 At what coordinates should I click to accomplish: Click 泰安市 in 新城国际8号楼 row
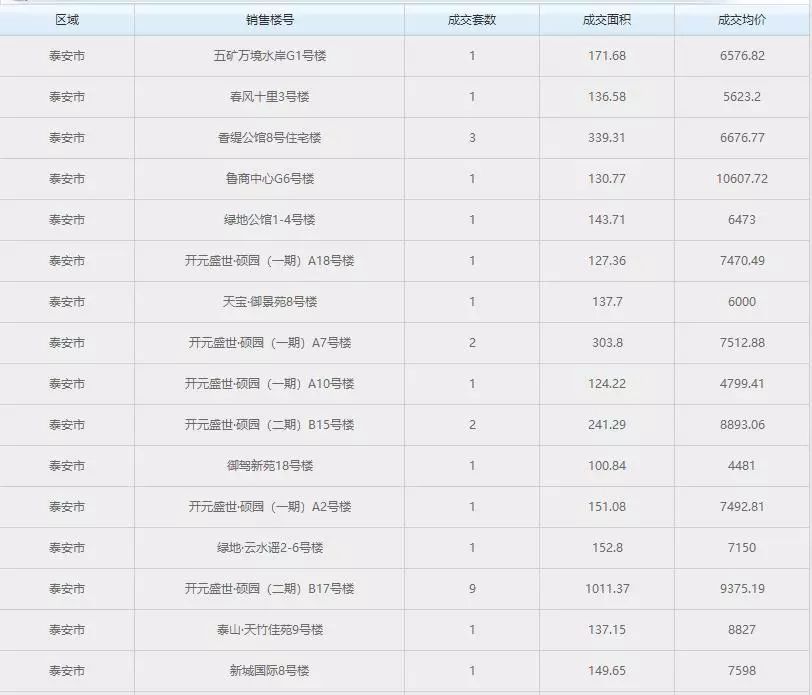tap(67, 671)
